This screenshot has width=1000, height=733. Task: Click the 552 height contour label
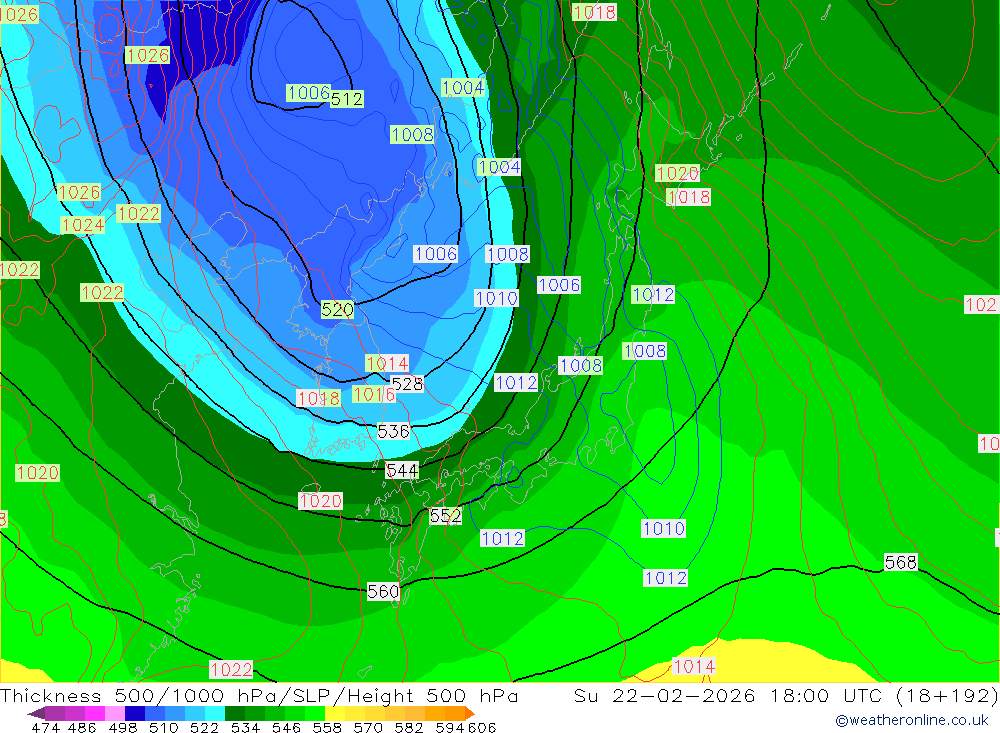[x=445, y=515]
